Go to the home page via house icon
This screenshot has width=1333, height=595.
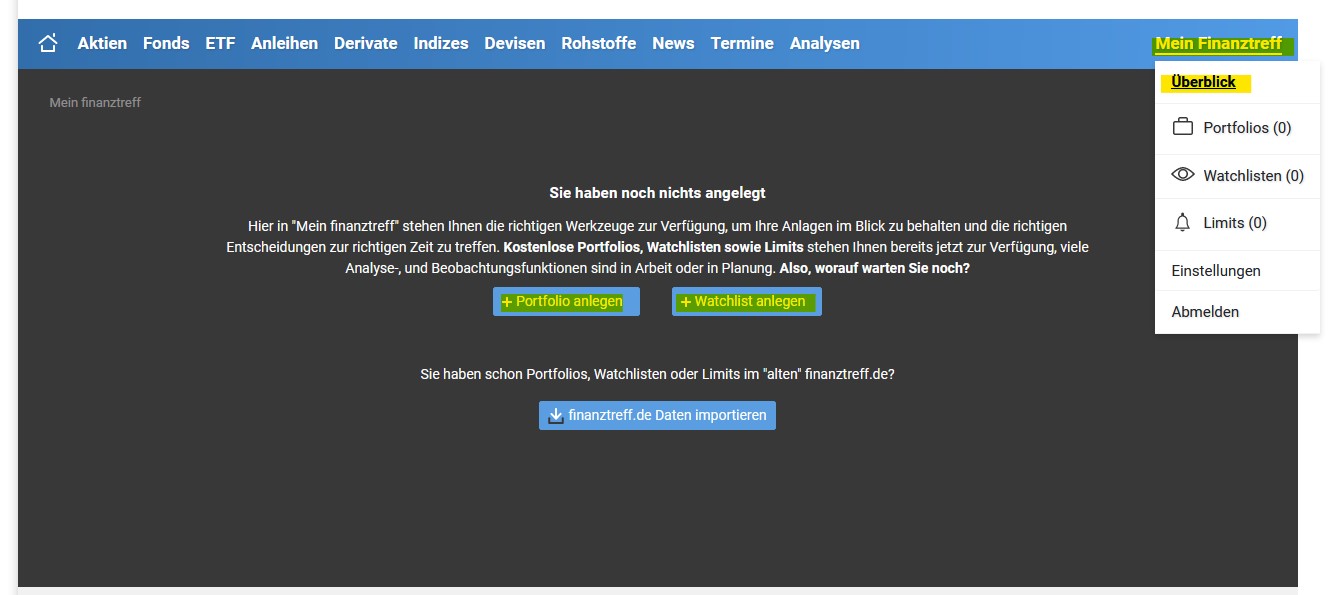(48, 43)
